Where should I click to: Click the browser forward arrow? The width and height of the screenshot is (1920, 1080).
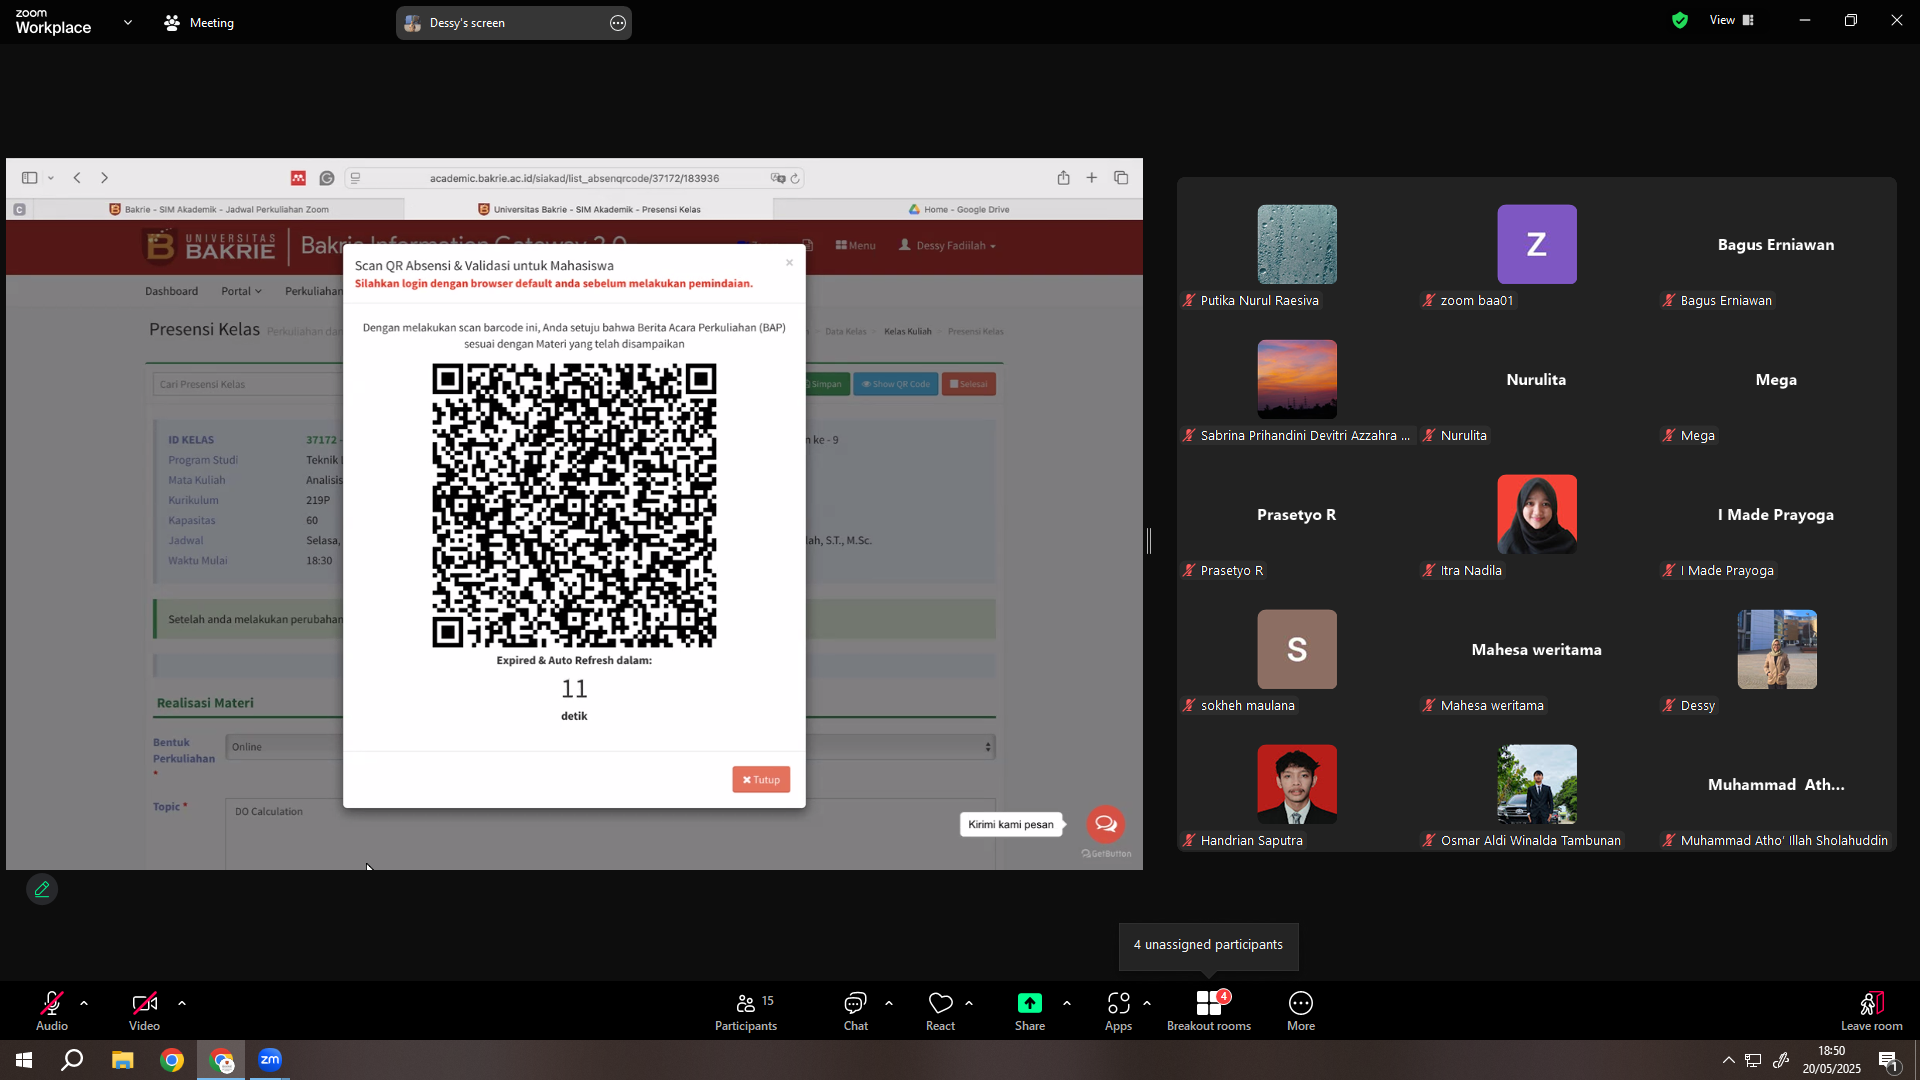[x=104, y=178]
